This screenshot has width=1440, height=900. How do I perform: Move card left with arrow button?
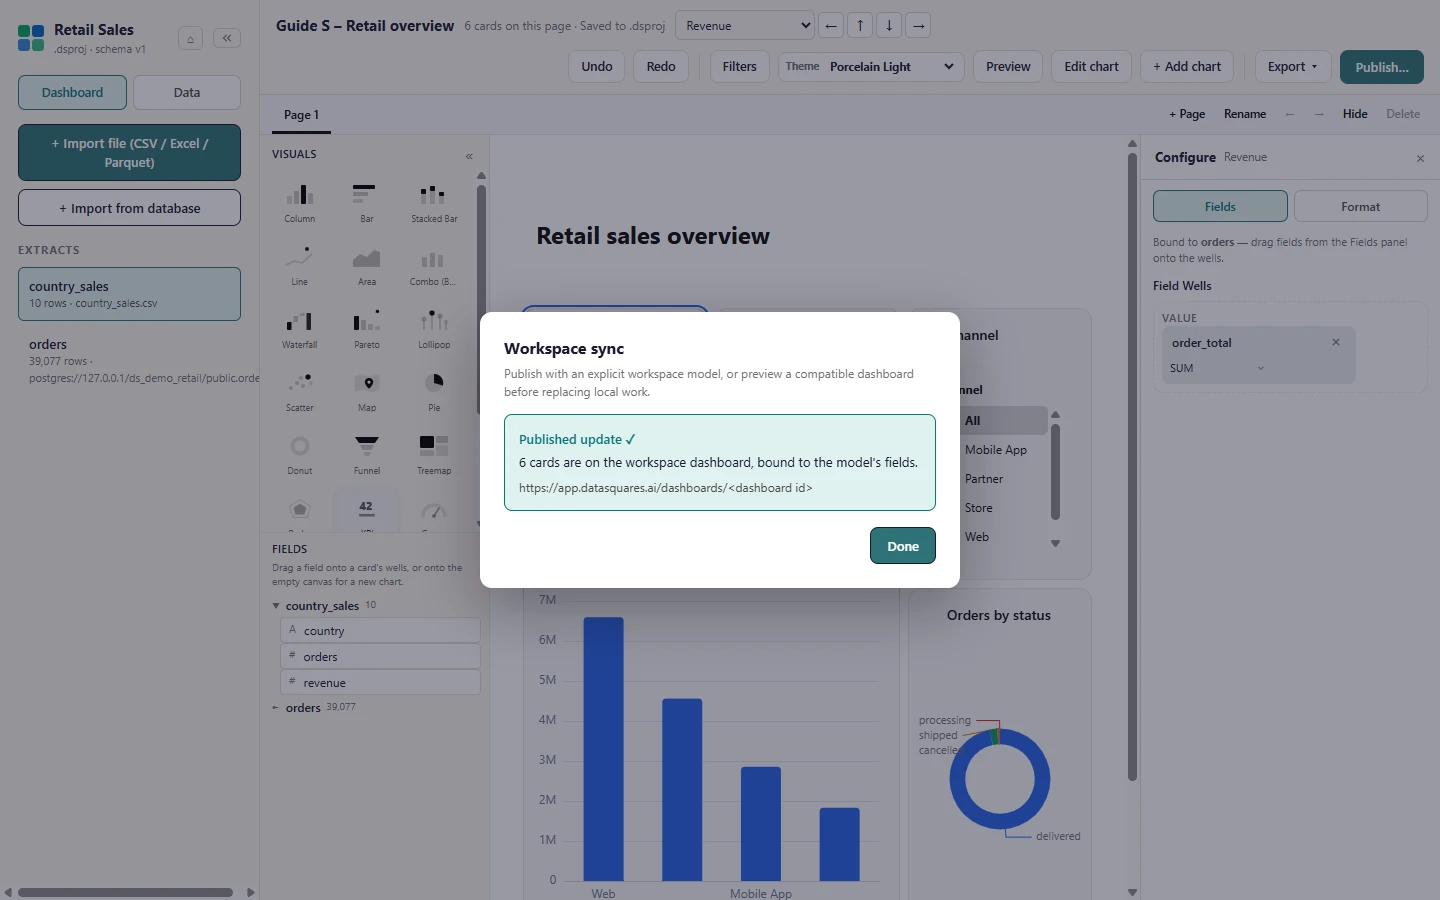[x=831, y=26]
